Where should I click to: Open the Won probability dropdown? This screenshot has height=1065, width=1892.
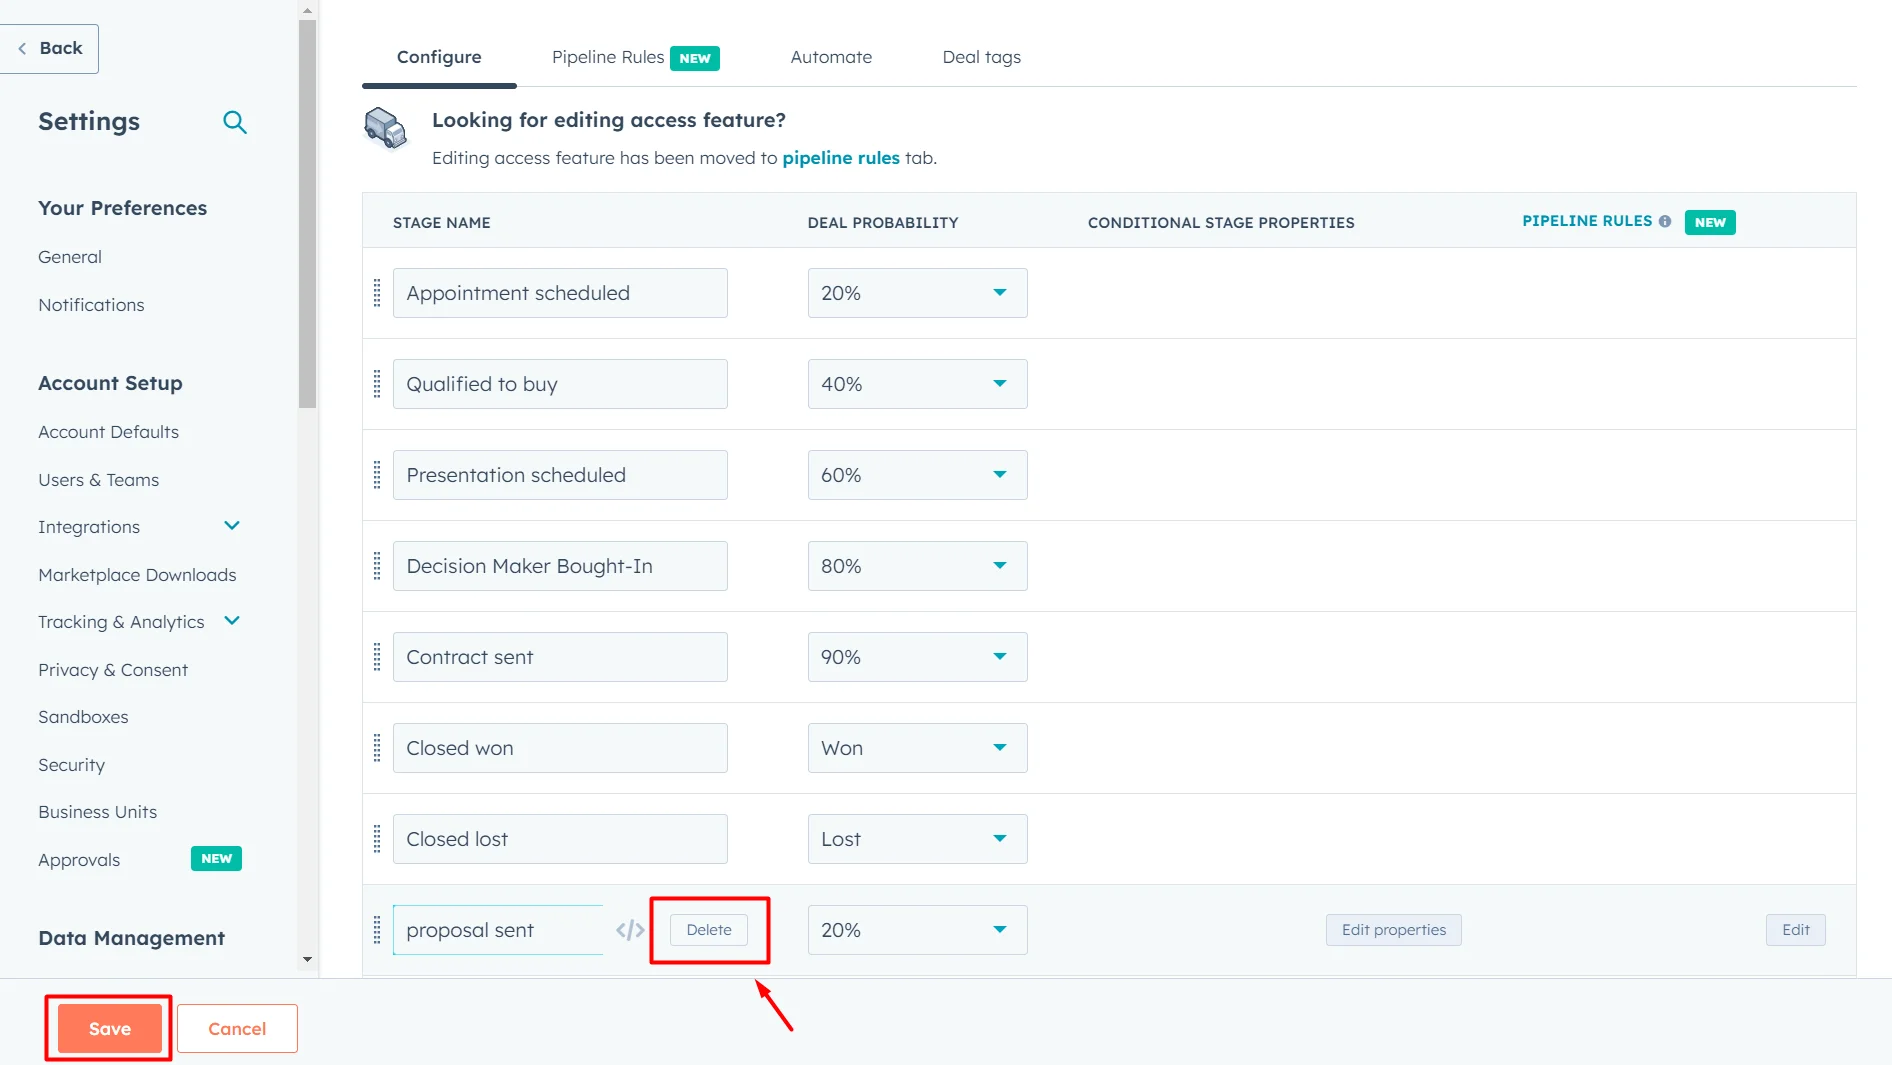[x=917, y=748]
